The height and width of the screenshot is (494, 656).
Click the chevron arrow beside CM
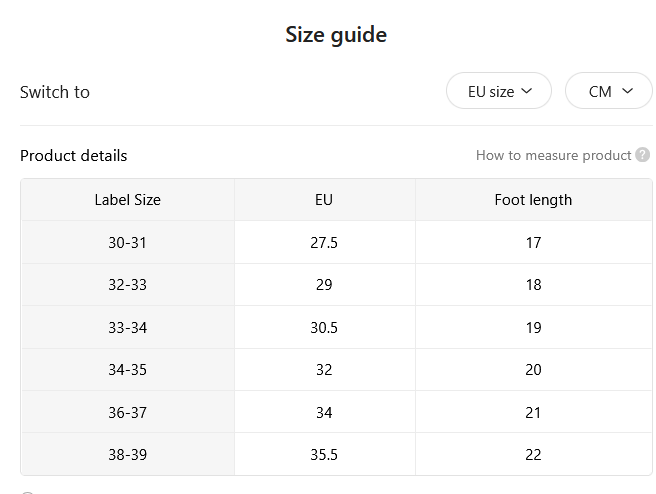click(x=628, y=91)
